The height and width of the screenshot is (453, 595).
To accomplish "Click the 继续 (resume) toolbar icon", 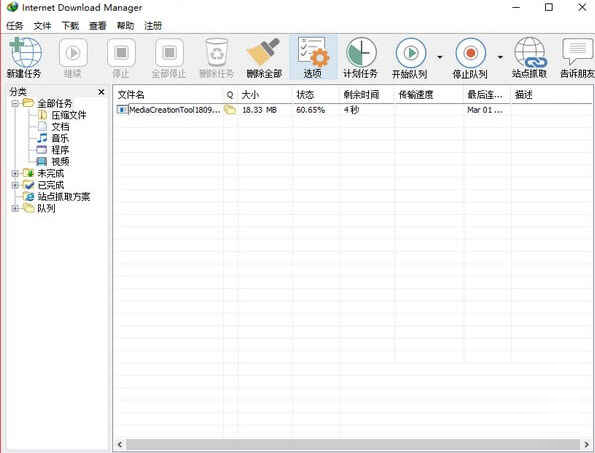I will [73, 53].
